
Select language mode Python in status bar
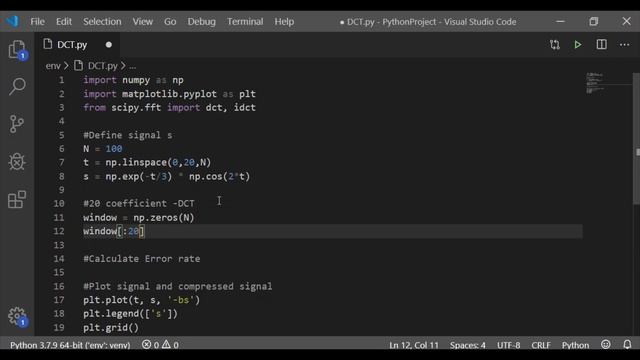tap(575, 345)
